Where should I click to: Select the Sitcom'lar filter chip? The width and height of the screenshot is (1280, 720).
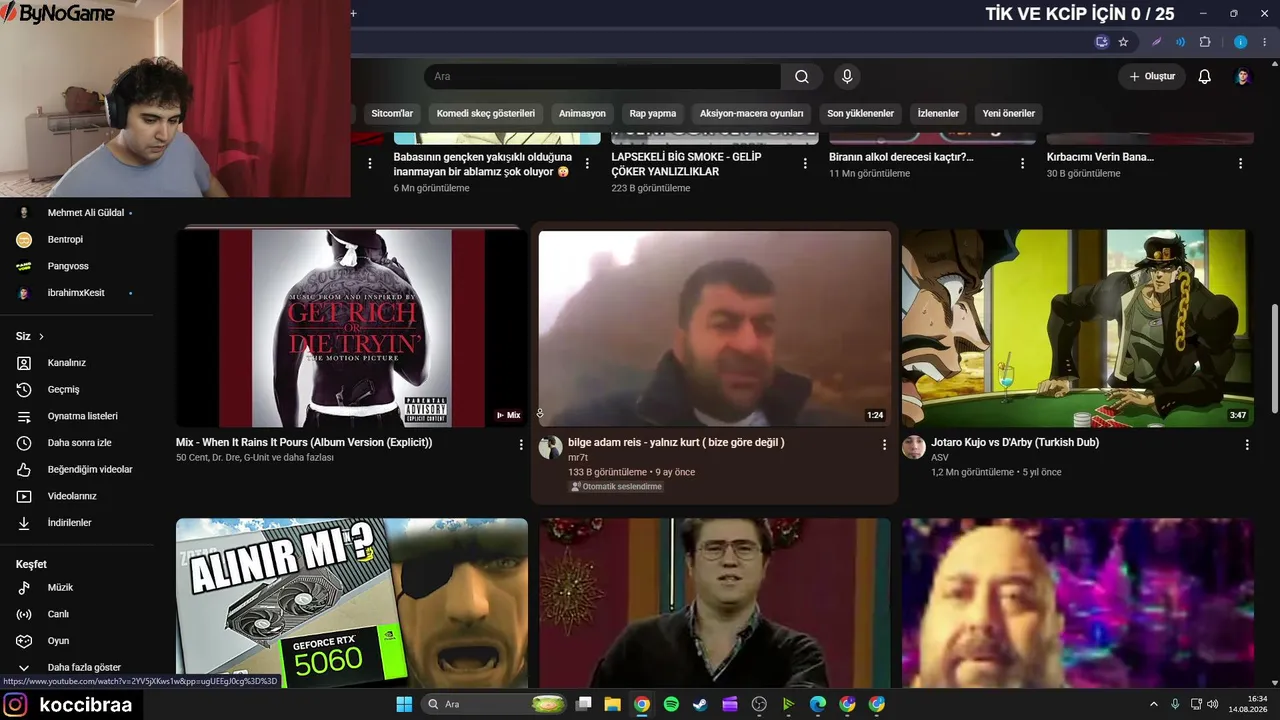(x=392, y=114)
